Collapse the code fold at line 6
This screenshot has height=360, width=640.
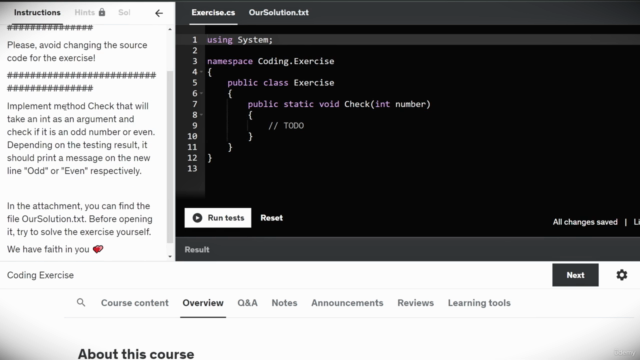pos(201,93)
